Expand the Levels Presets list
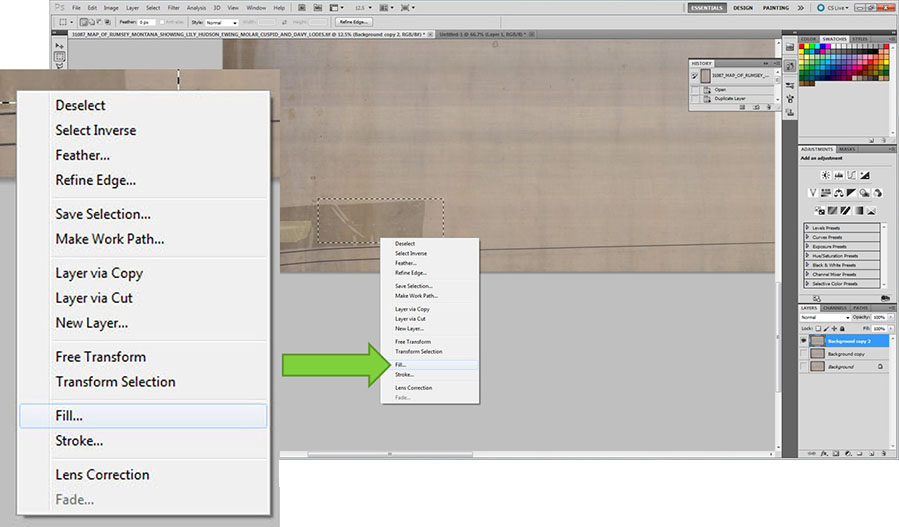899x527 pixels. click(x=807, y=228)
